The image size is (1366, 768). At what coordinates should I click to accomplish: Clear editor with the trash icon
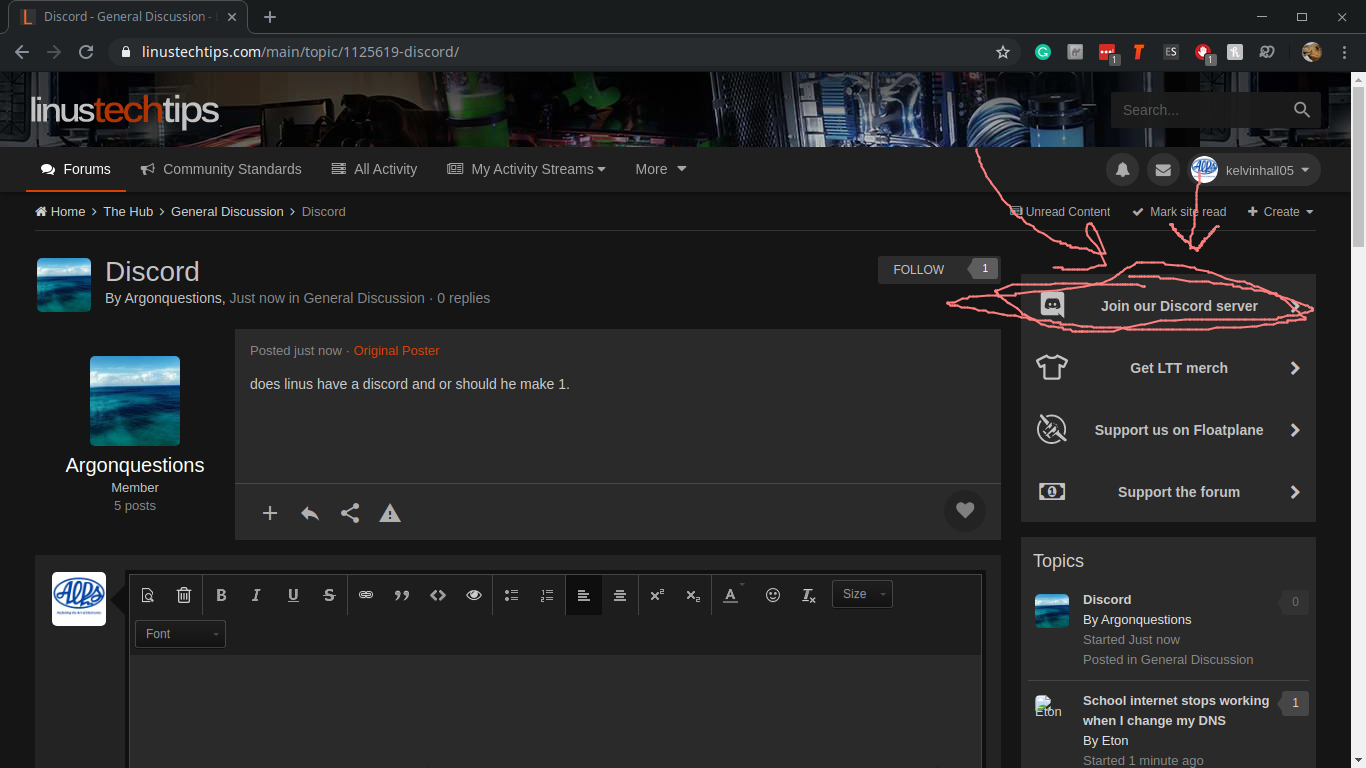184,595
